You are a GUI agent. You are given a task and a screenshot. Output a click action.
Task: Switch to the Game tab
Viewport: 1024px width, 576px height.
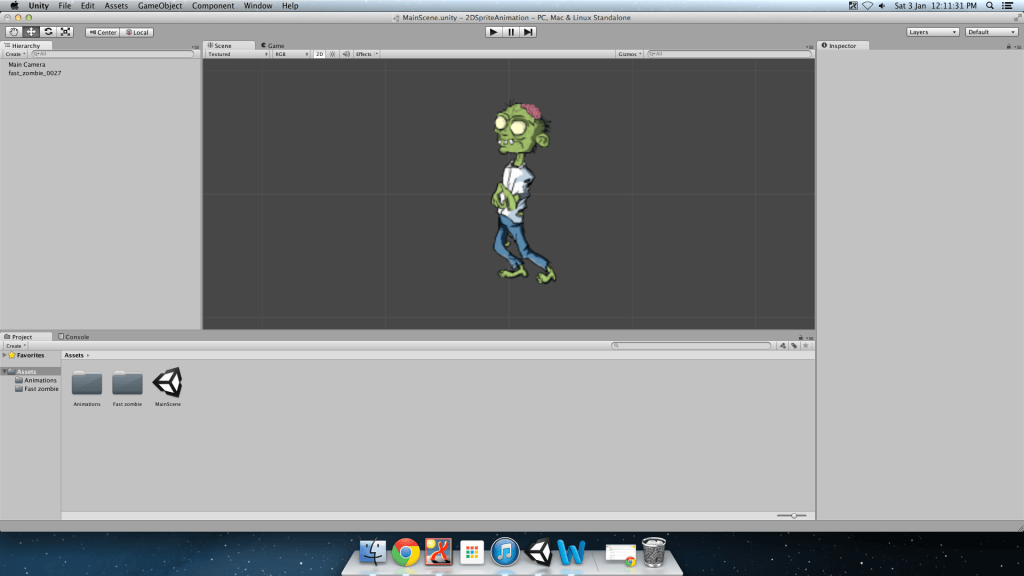pyautogui.click(x=273, y=46)
